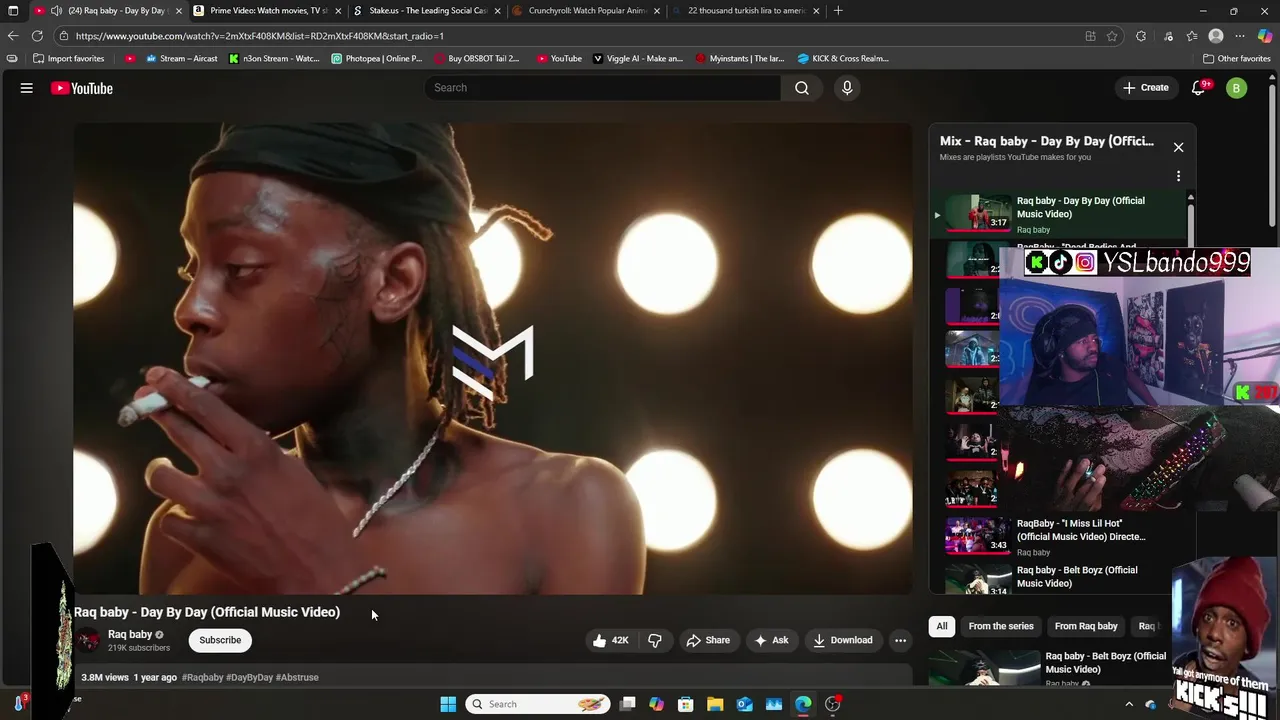Close the Mix playlist panel
Image resolution: width=1280 pixels, height=720 pixels.
(1178, 147)
